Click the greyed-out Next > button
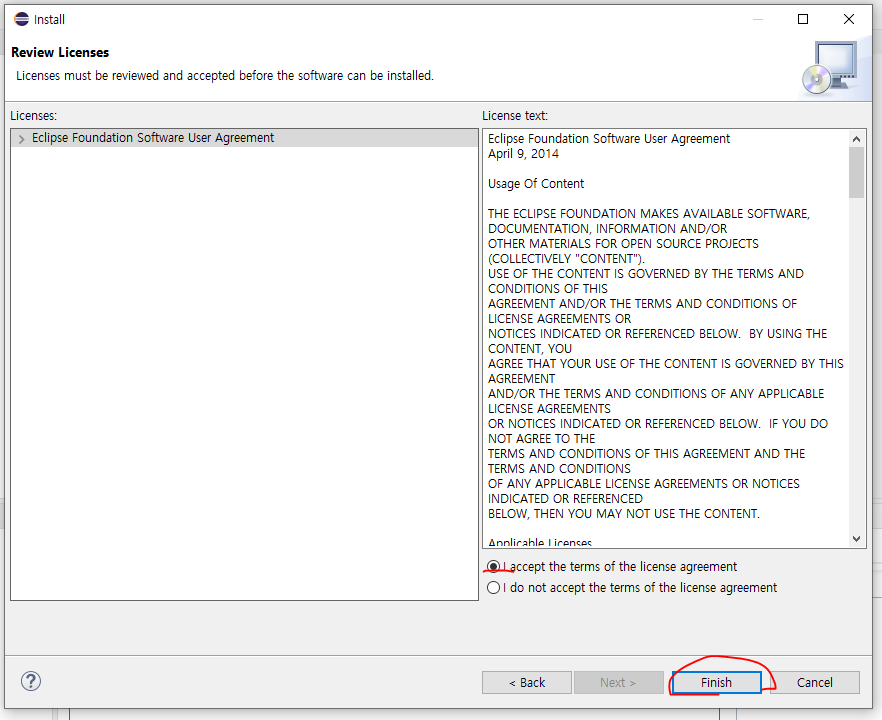Image resolution: width=882 pixels, height=720 pixels. pyautogui.click(x=618, y=682)
